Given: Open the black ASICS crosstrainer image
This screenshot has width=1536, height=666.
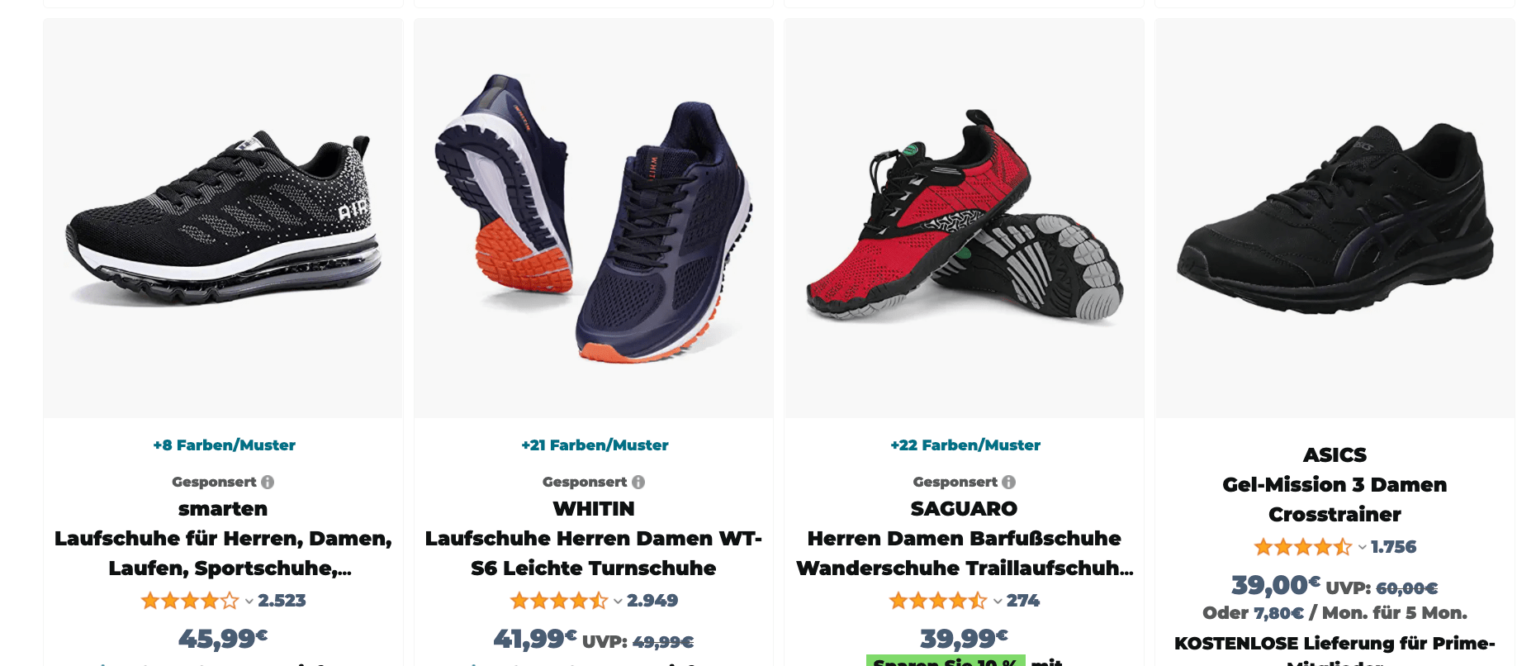Looking at the screenshot, I should 1335,218.
